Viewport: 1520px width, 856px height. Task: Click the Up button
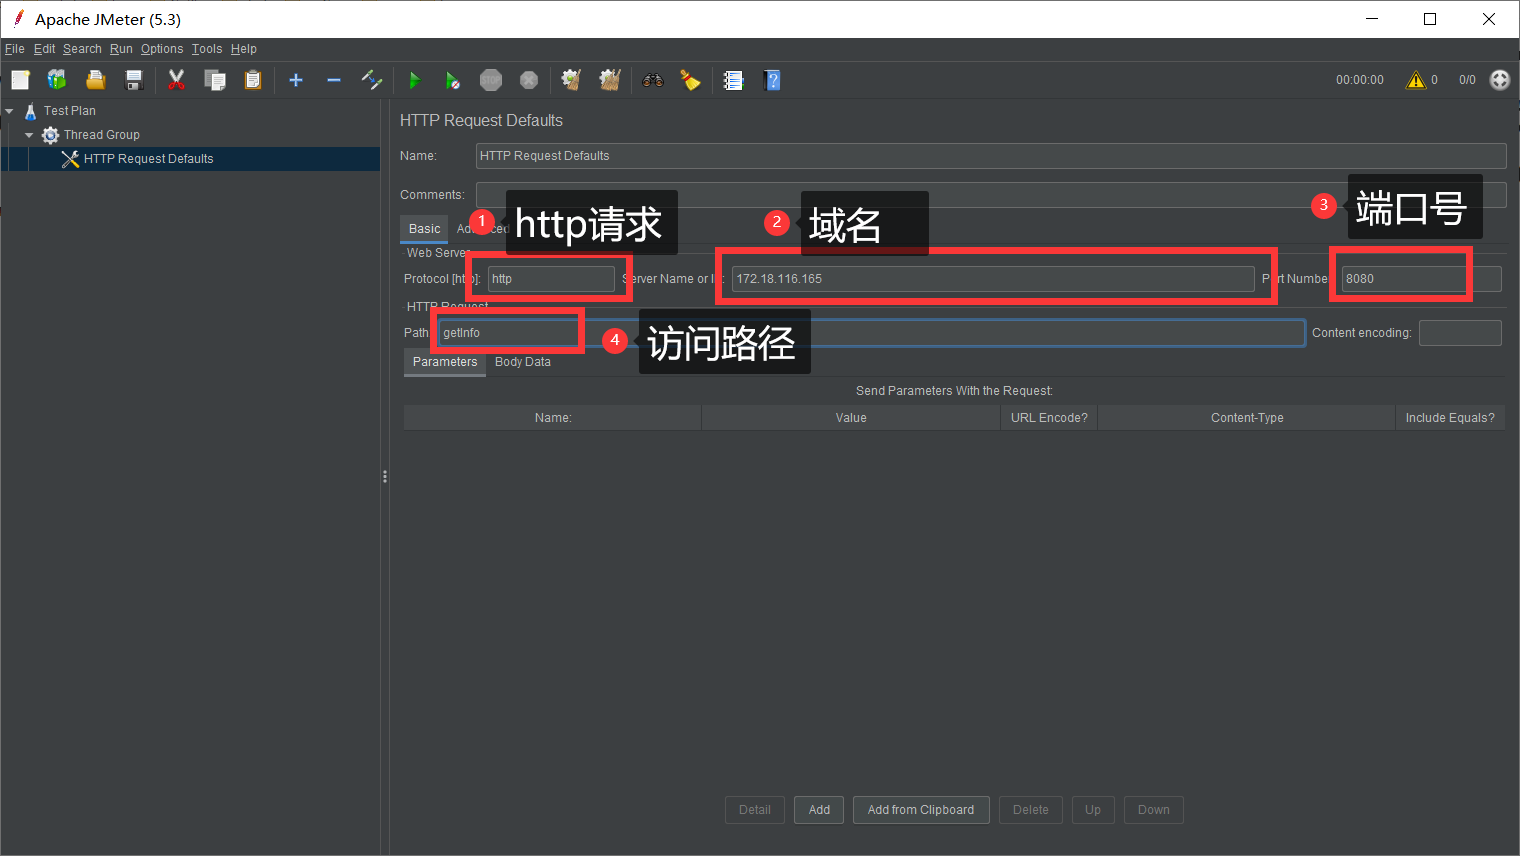tap(1093, 810)
